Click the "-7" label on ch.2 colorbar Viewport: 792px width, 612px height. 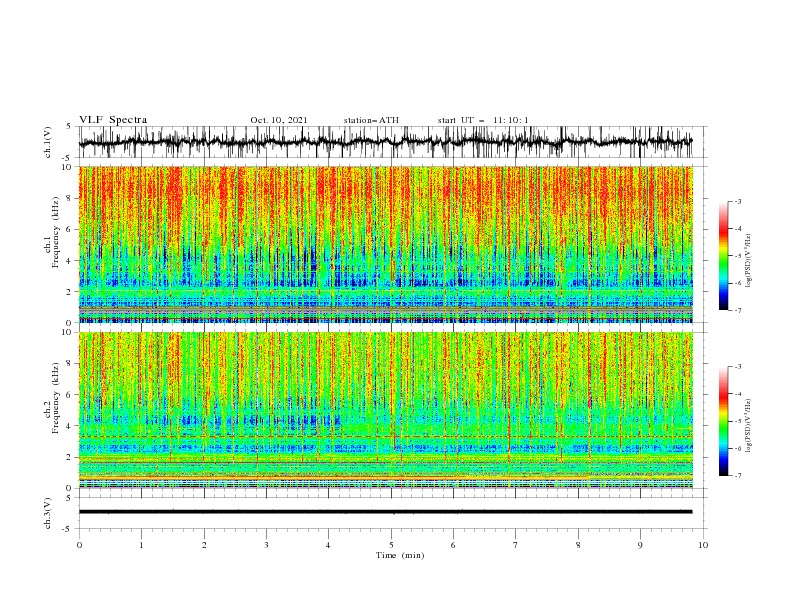[738, 475]
